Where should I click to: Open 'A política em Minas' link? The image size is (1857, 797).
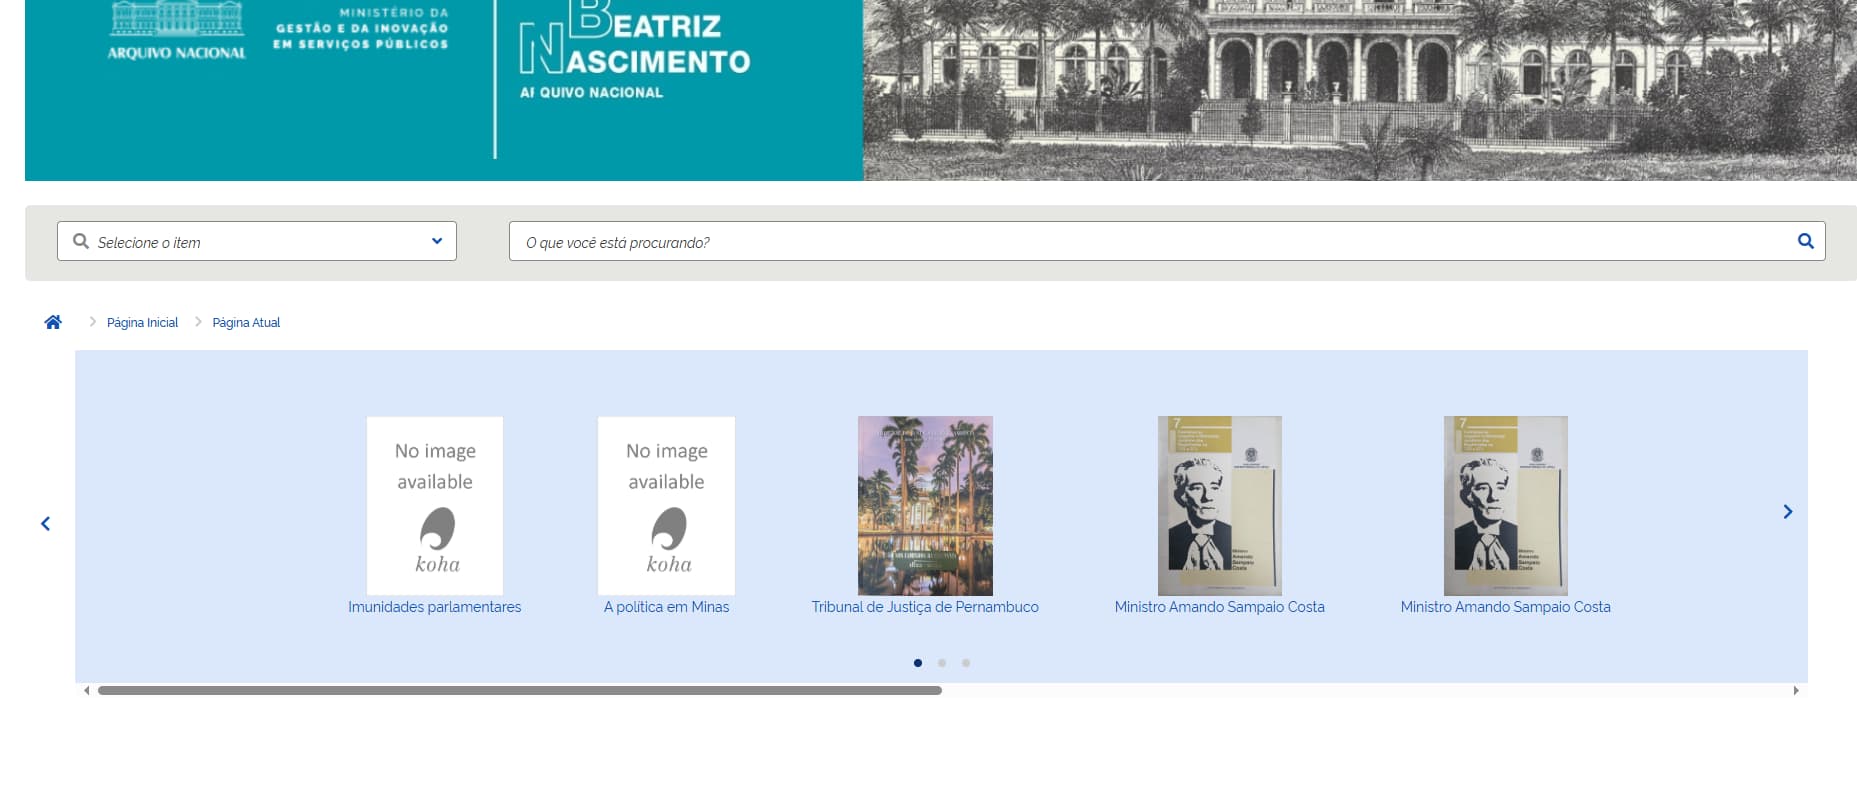point(666,607)
